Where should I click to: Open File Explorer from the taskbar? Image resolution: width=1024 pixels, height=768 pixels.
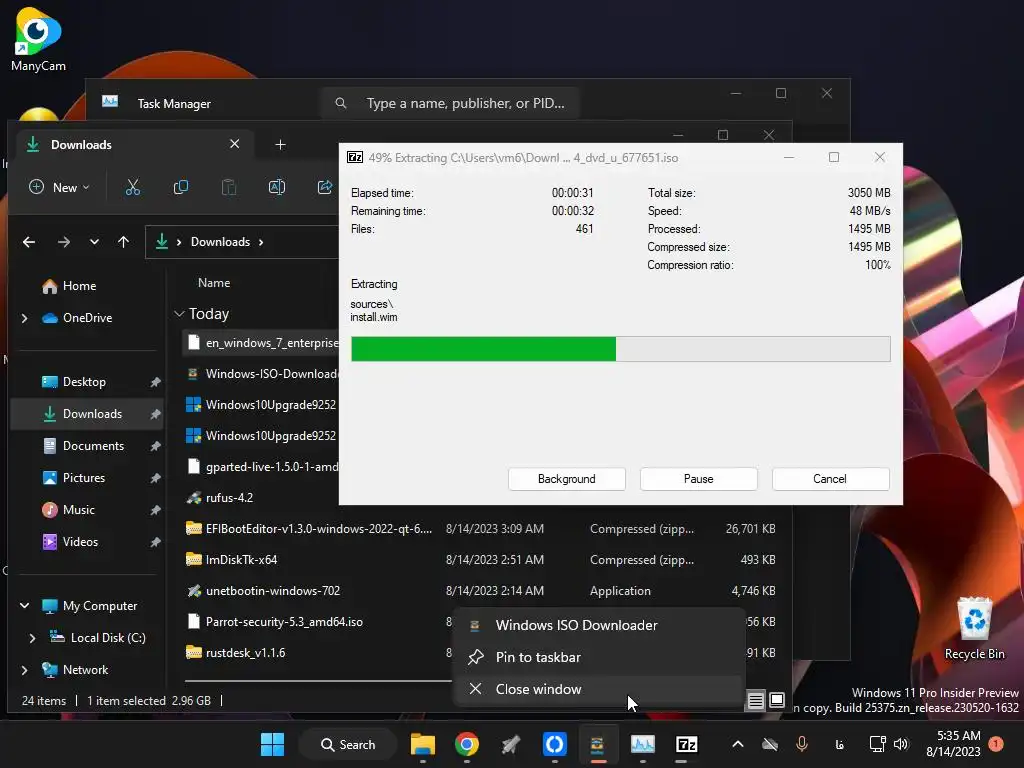pos(423,744)
